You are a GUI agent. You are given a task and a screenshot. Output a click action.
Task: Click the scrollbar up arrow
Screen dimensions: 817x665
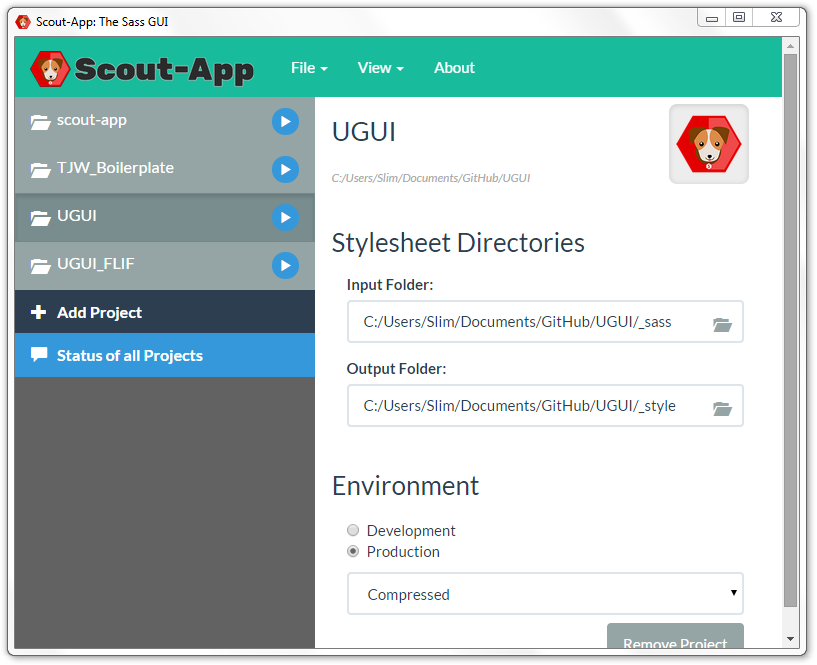coord(790,46)
